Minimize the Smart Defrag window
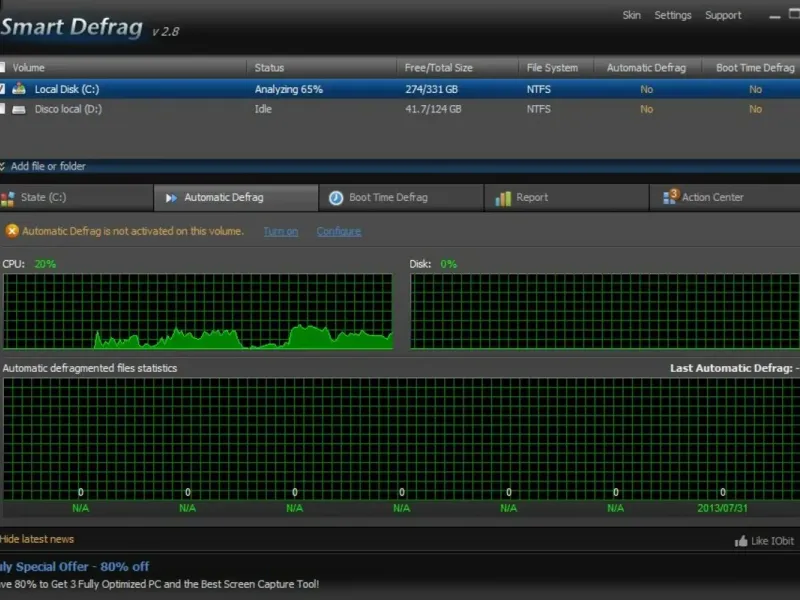This screenshot has width=800, height=600. 774,16
